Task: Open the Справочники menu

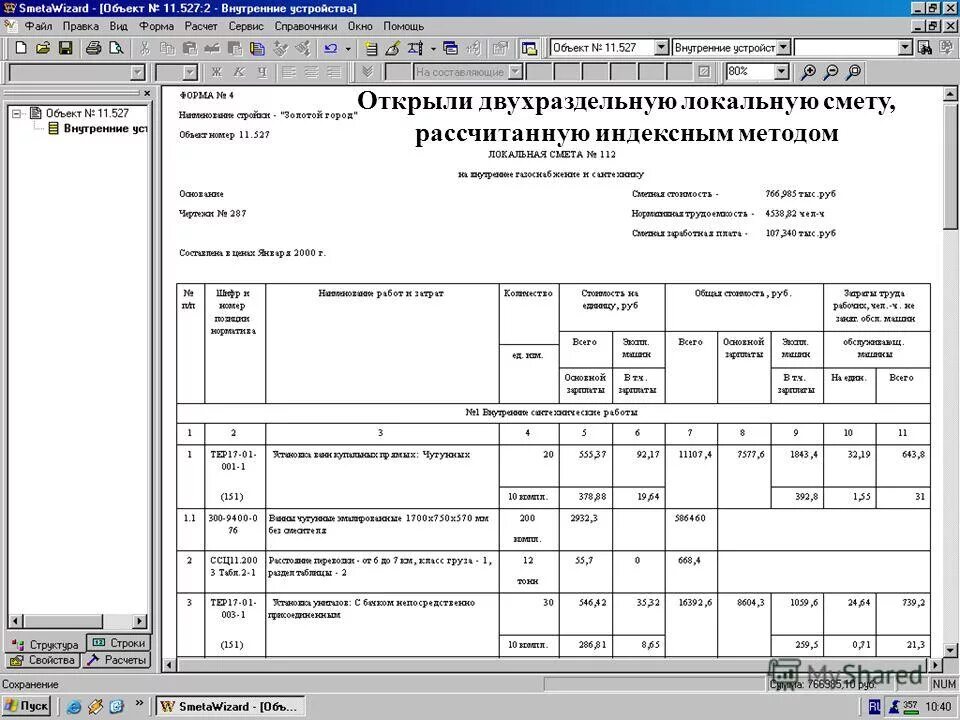Action: pos(306,26)
